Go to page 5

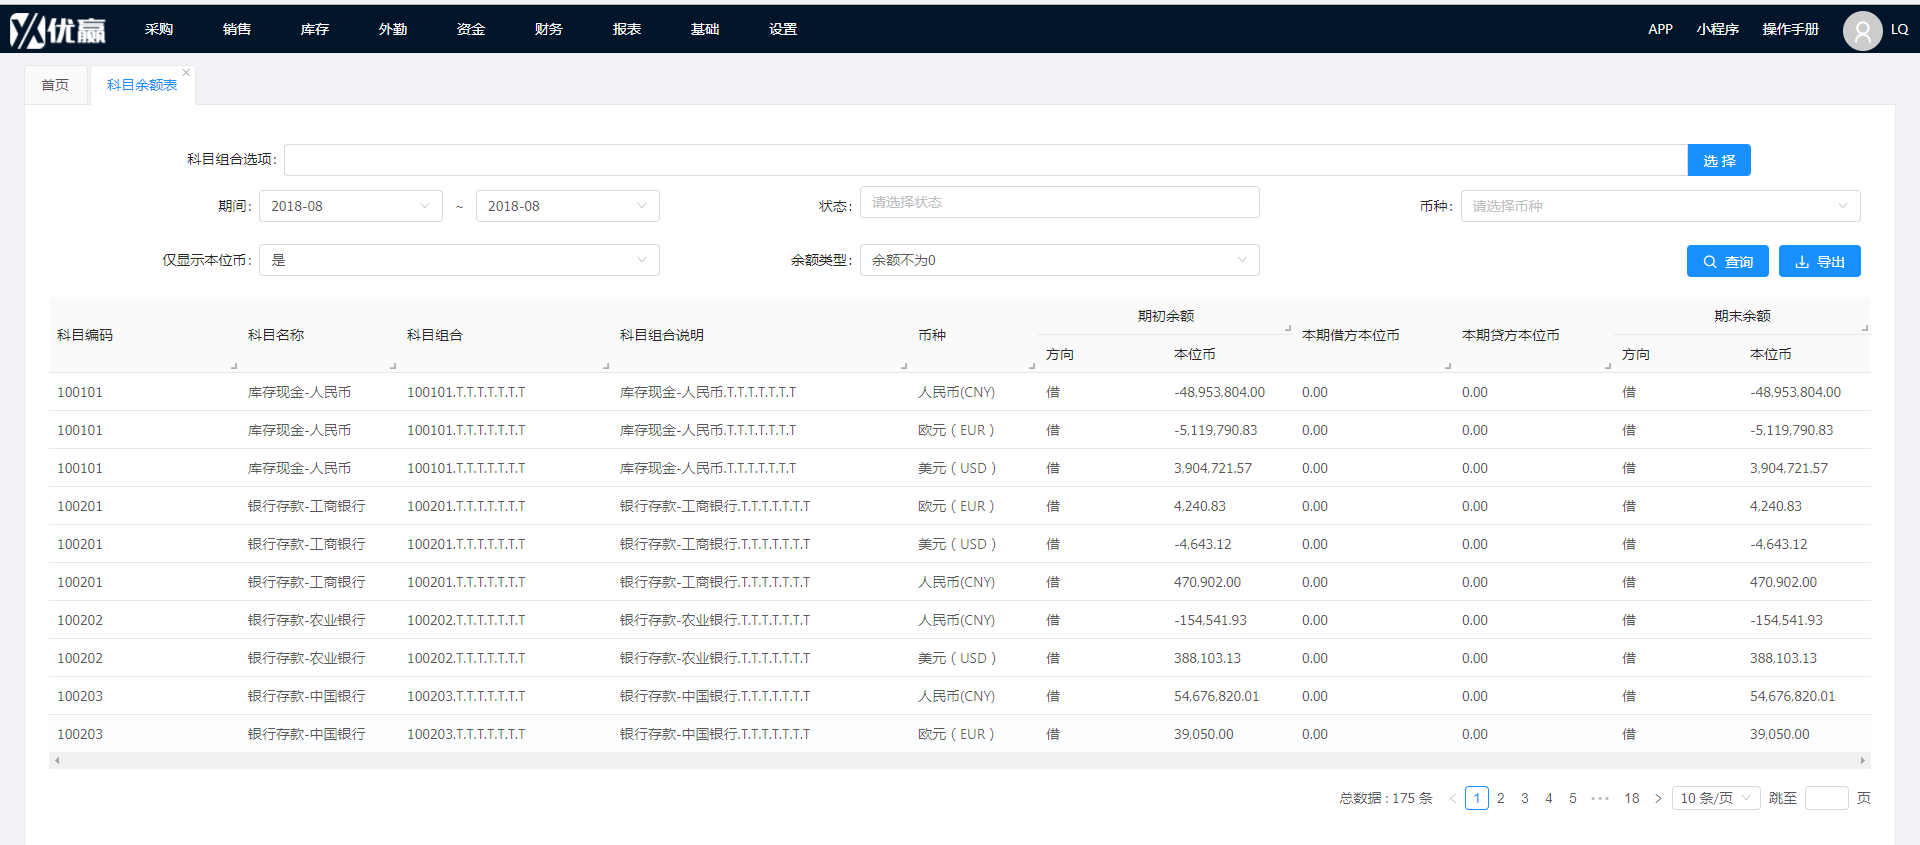pyautogui.click(x=1573, y=798)
